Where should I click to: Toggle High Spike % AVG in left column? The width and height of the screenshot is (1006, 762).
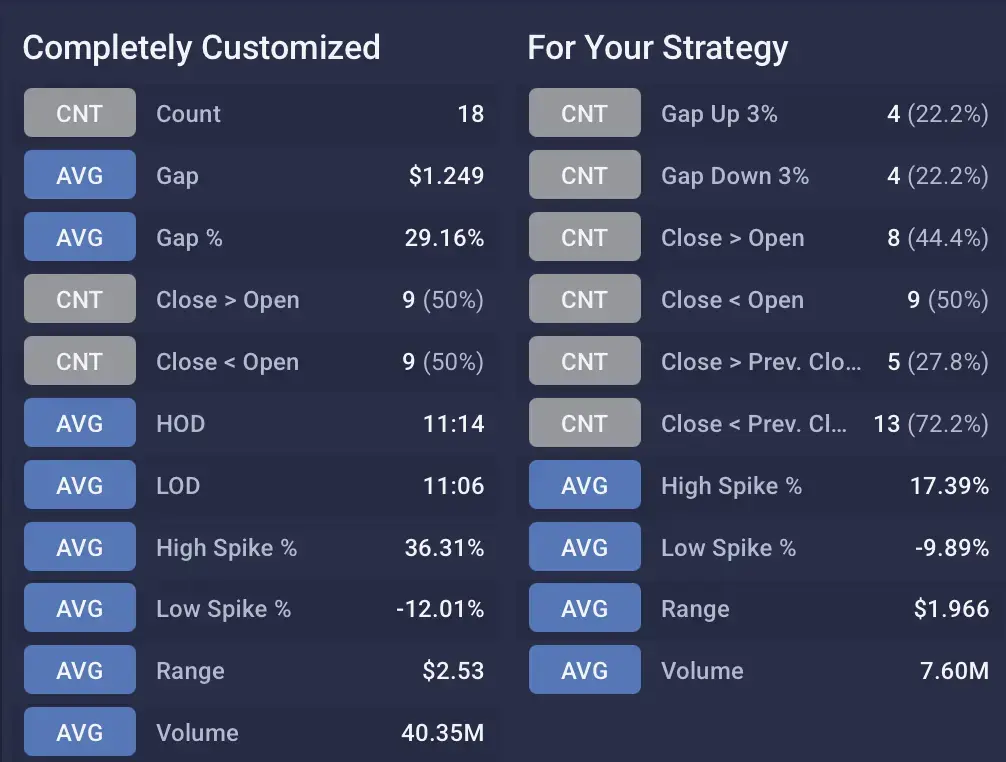coord(79,547)
